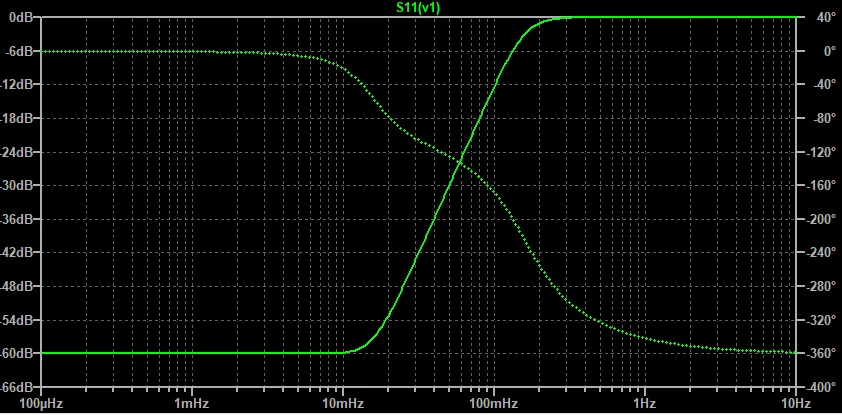Click the -200° phase axis label
The width and height of the screenshot is (842, 415).
822,219
